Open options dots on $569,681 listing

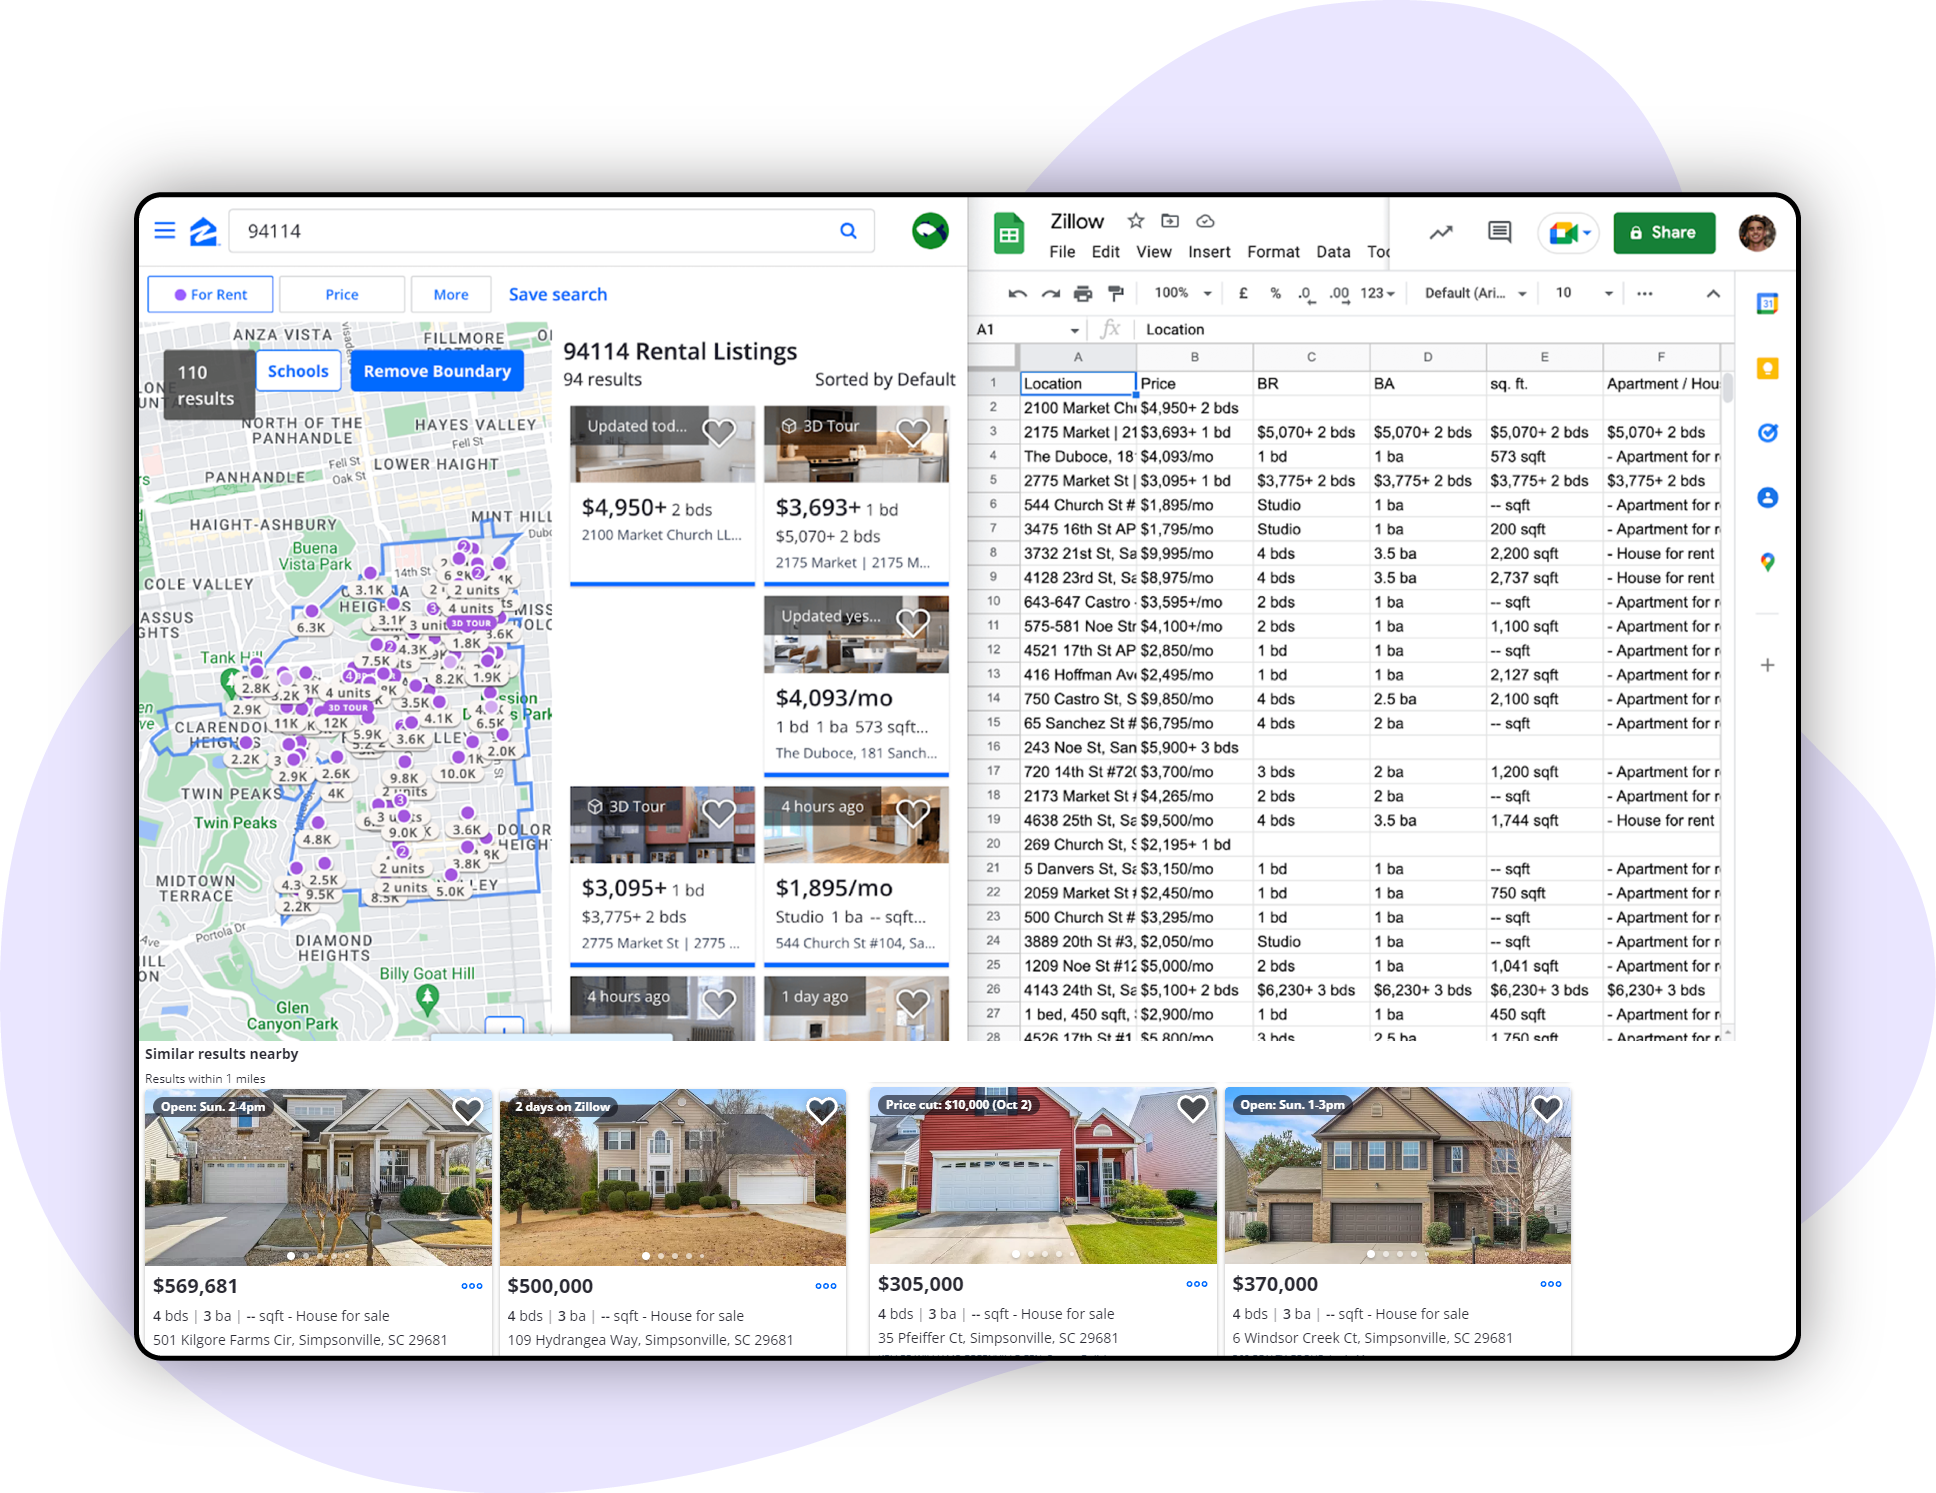[472, 1286]
